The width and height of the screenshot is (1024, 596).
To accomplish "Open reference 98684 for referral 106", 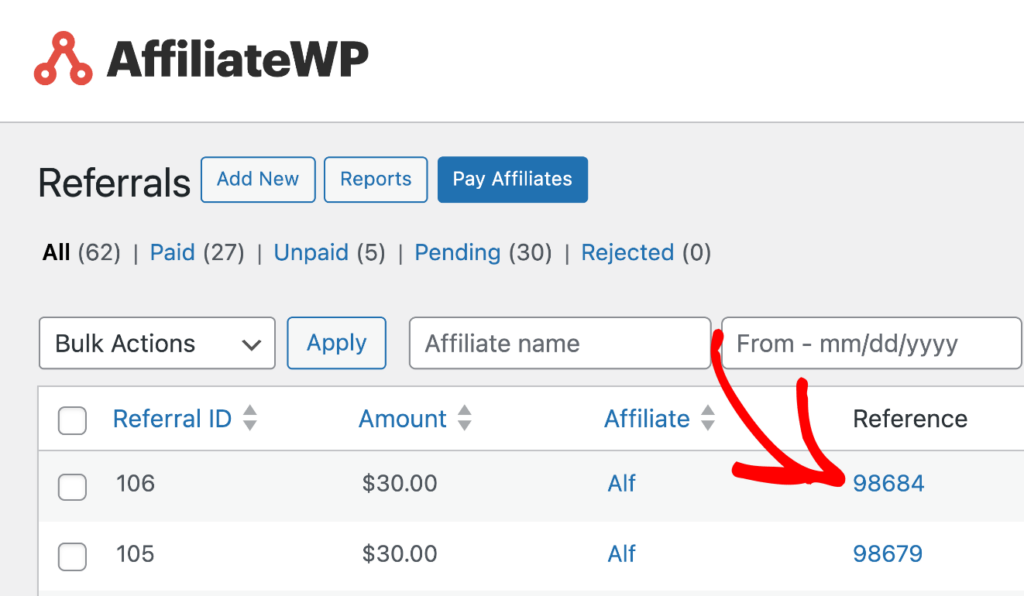I will (889, 483).
